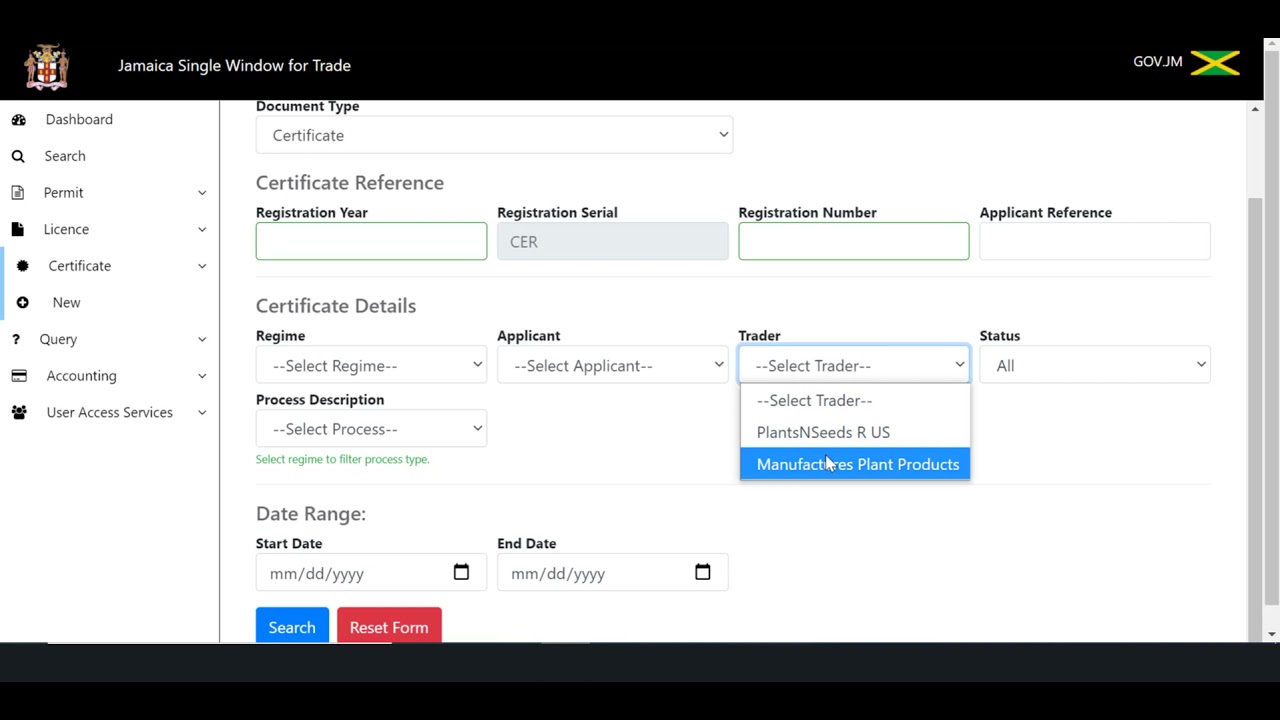Image resolution: width=1280 pixels, height=720 pixels.
Task: Expand the Licence menu chevron
Action: 202,229
